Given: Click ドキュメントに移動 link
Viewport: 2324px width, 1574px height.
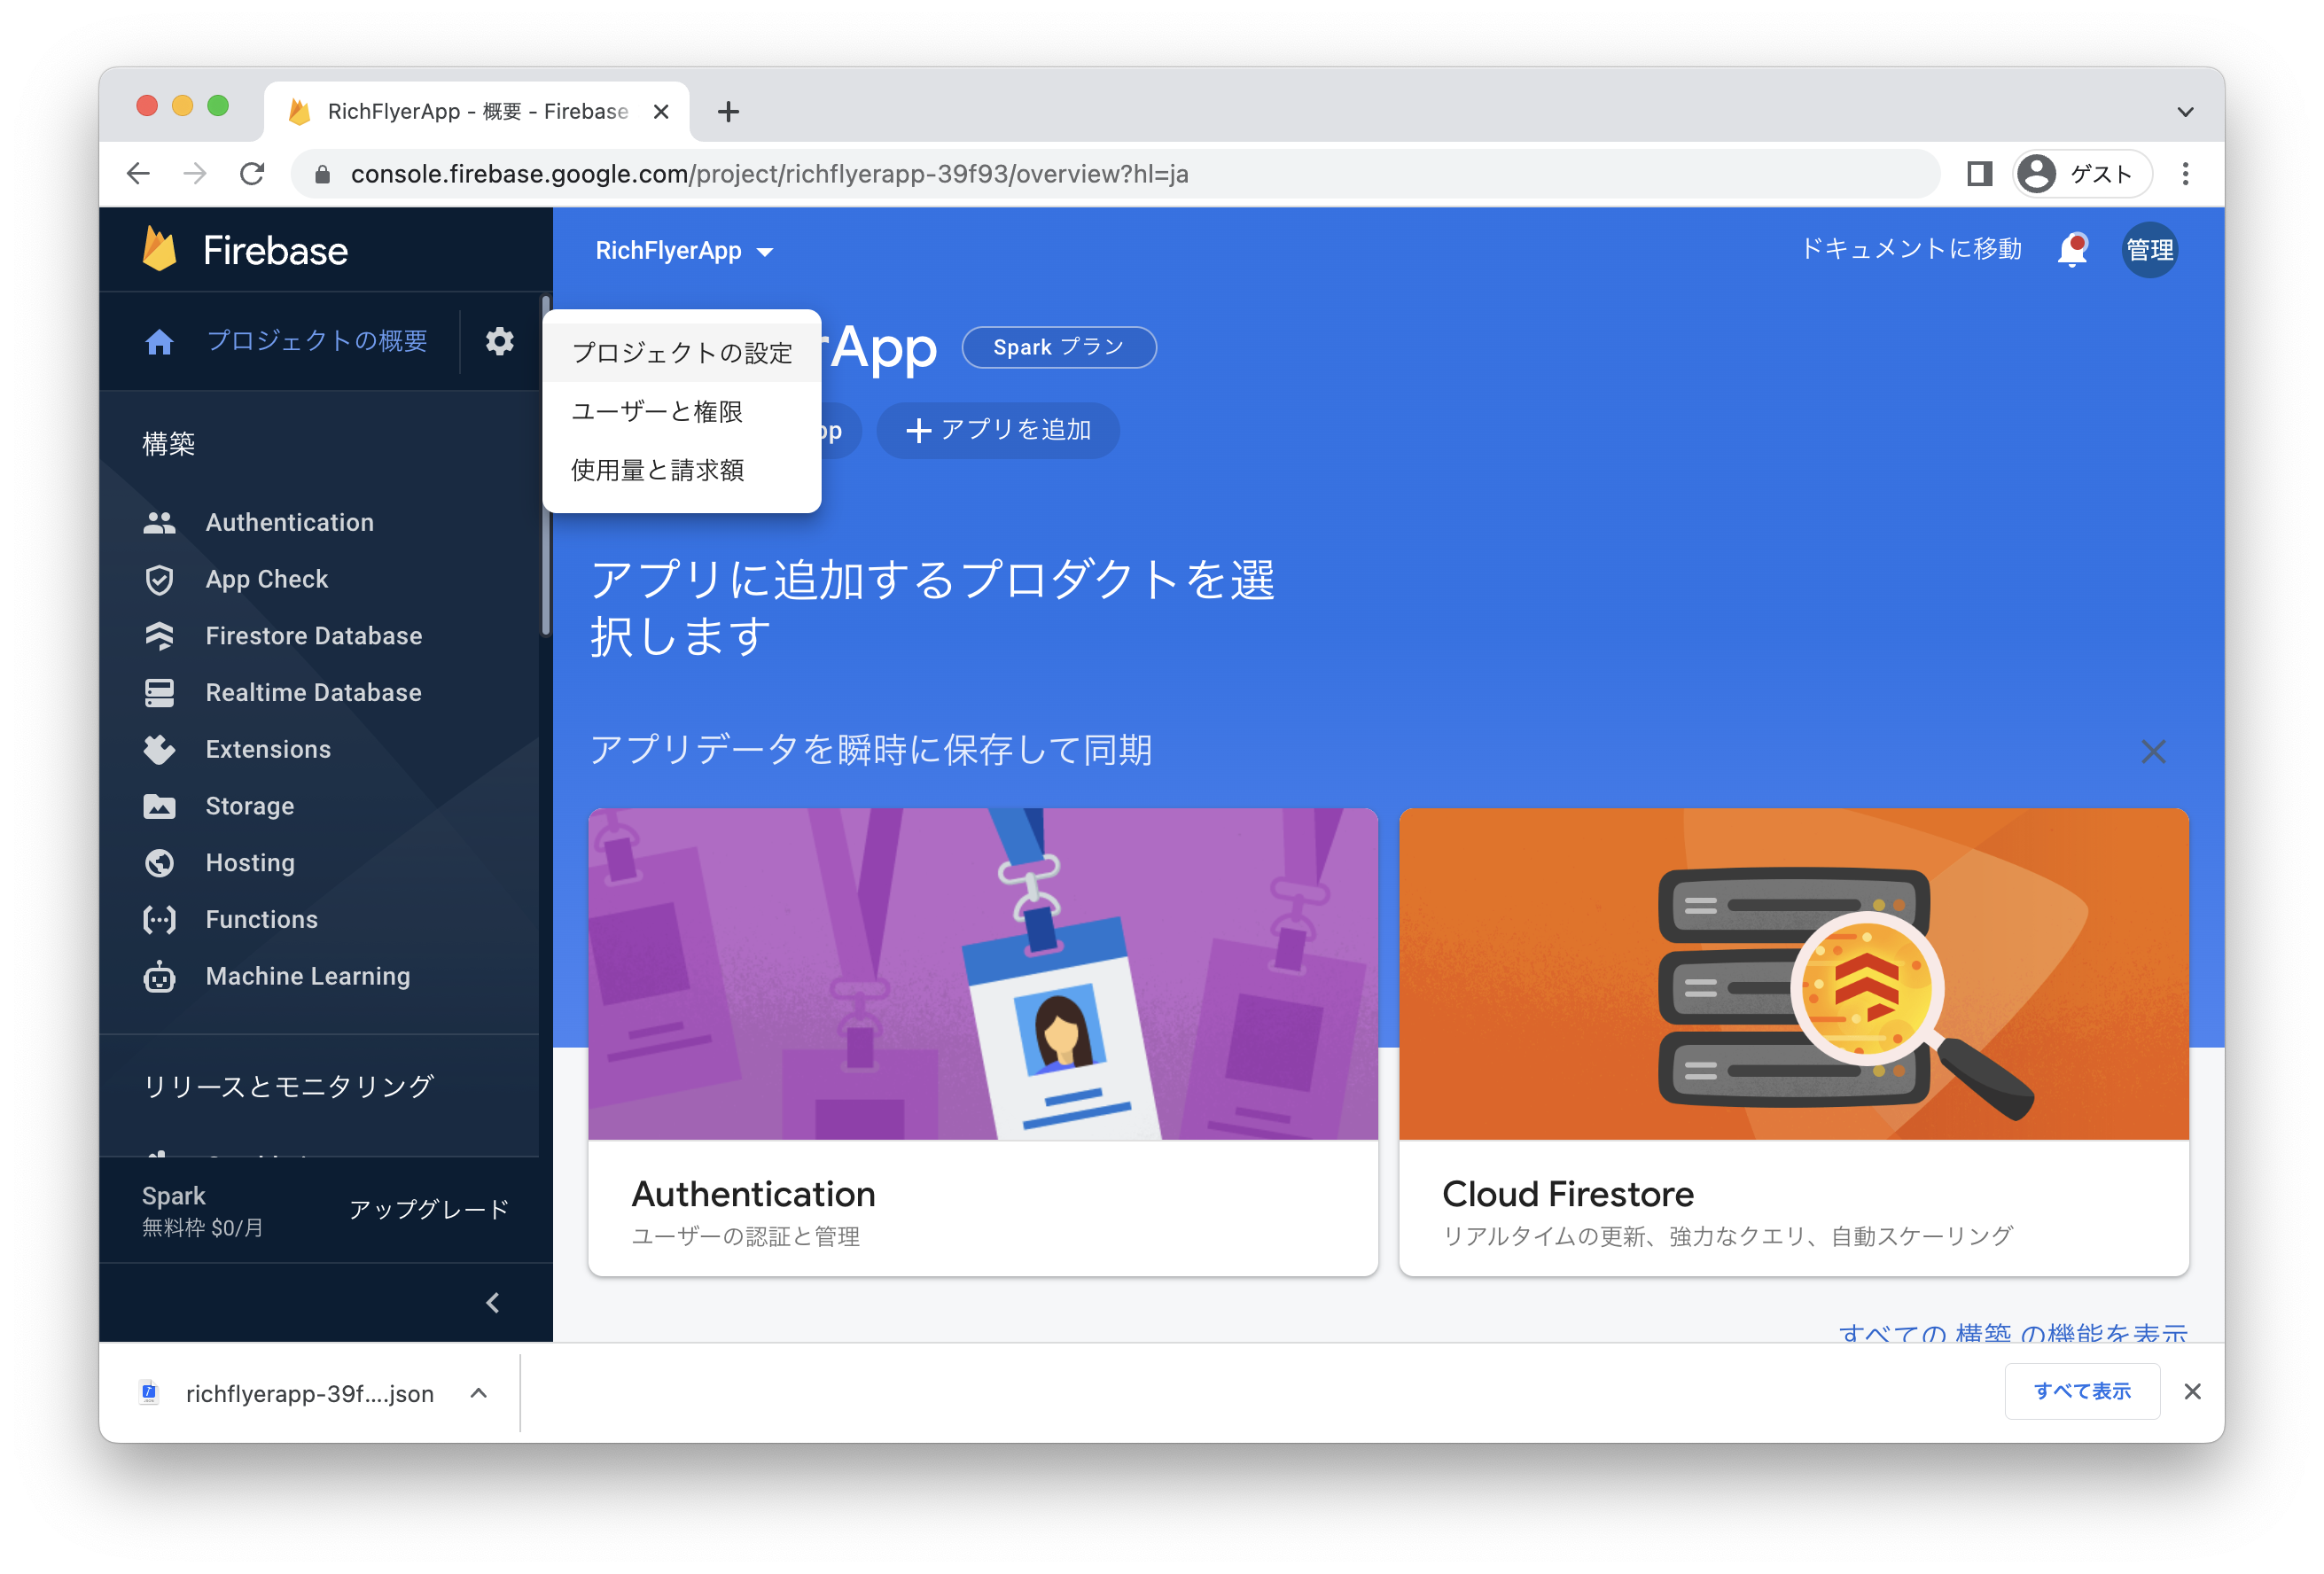Looking at the screenshot, I should (1911, 249).
